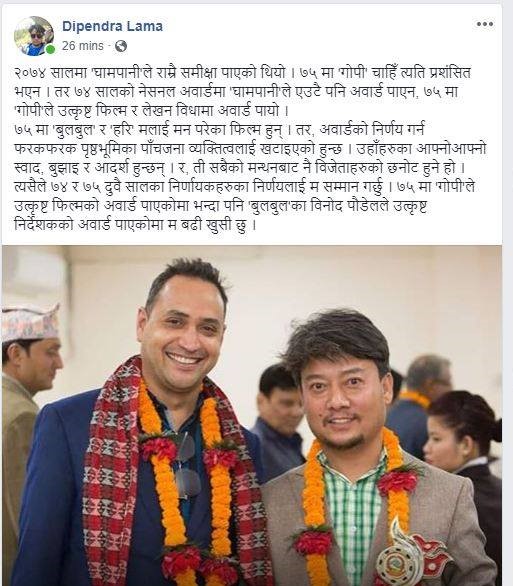Click the sunglasses hanging on the blue shirt
The height and width of the screenshot is (586, 513).
pos(185,465)
